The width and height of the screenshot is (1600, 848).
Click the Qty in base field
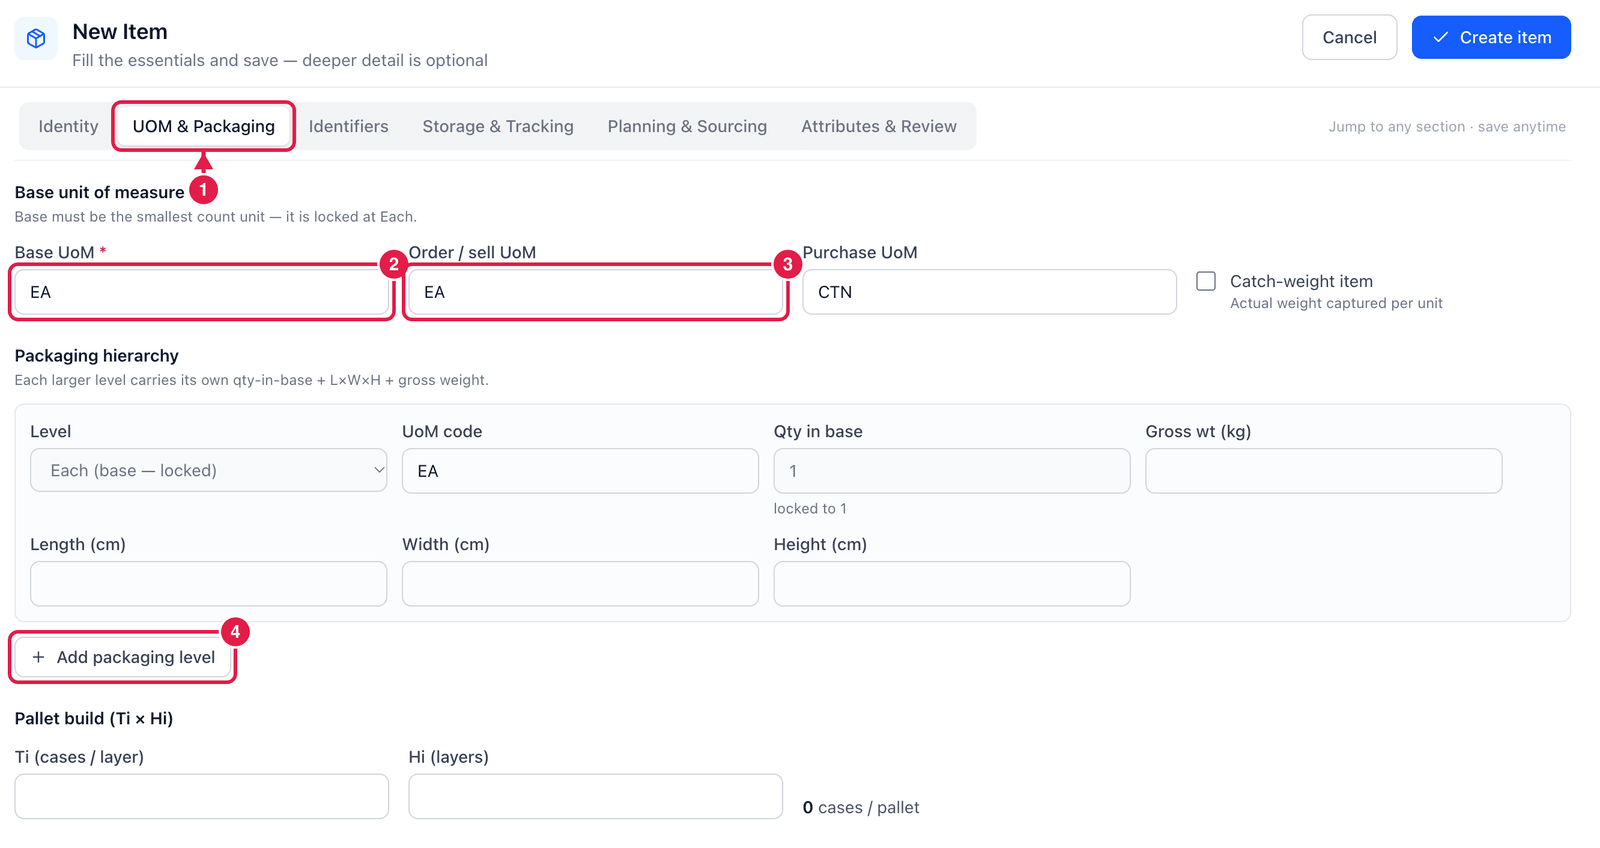(x=952, y=470)
